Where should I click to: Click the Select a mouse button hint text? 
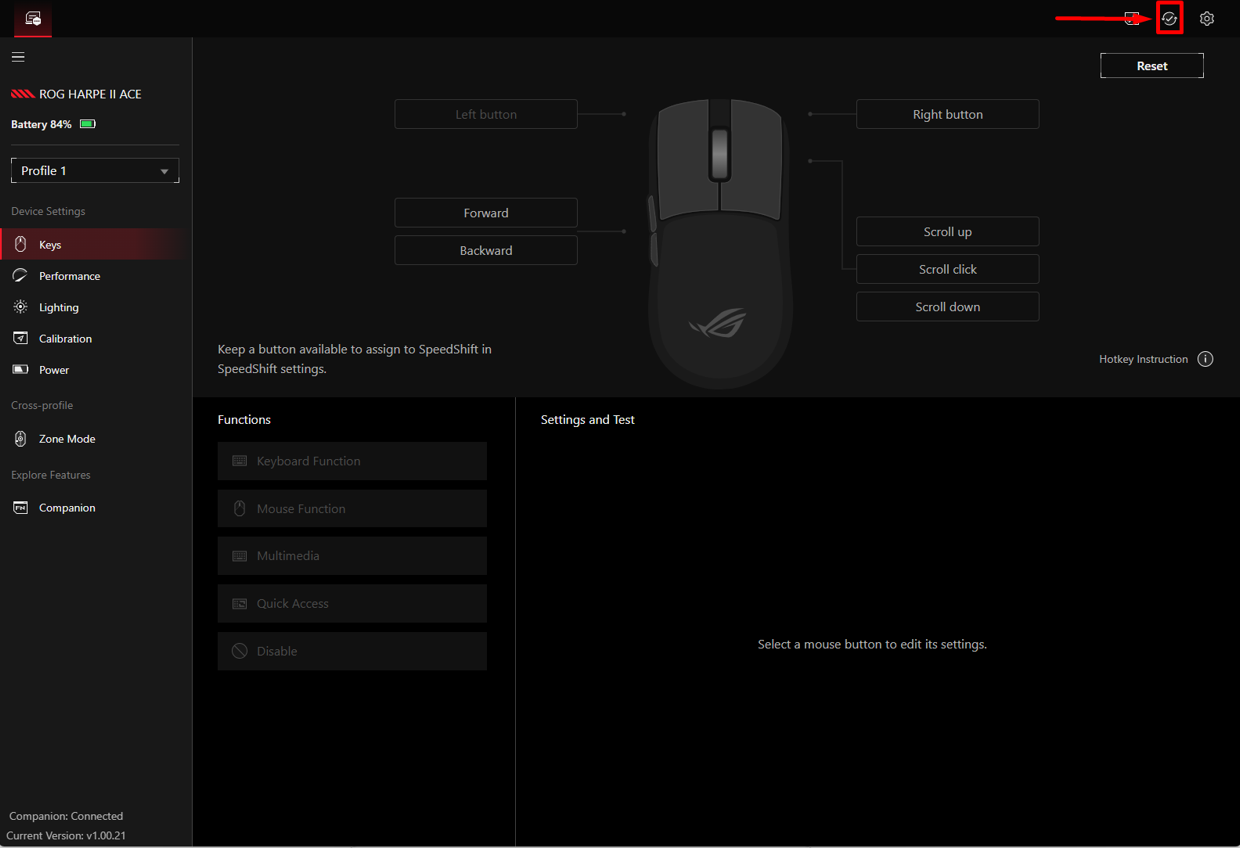pos(872,644)
